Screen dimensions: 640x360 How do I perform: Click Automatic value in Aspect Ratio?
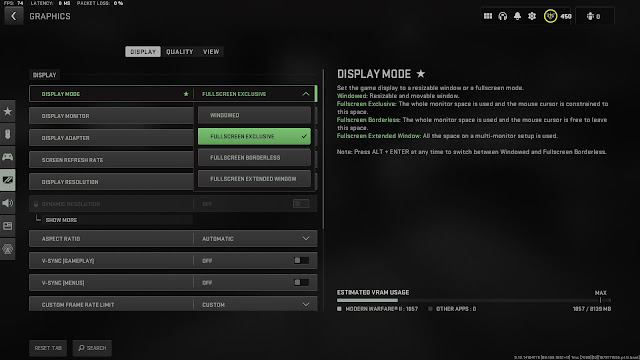pos(218,239)
